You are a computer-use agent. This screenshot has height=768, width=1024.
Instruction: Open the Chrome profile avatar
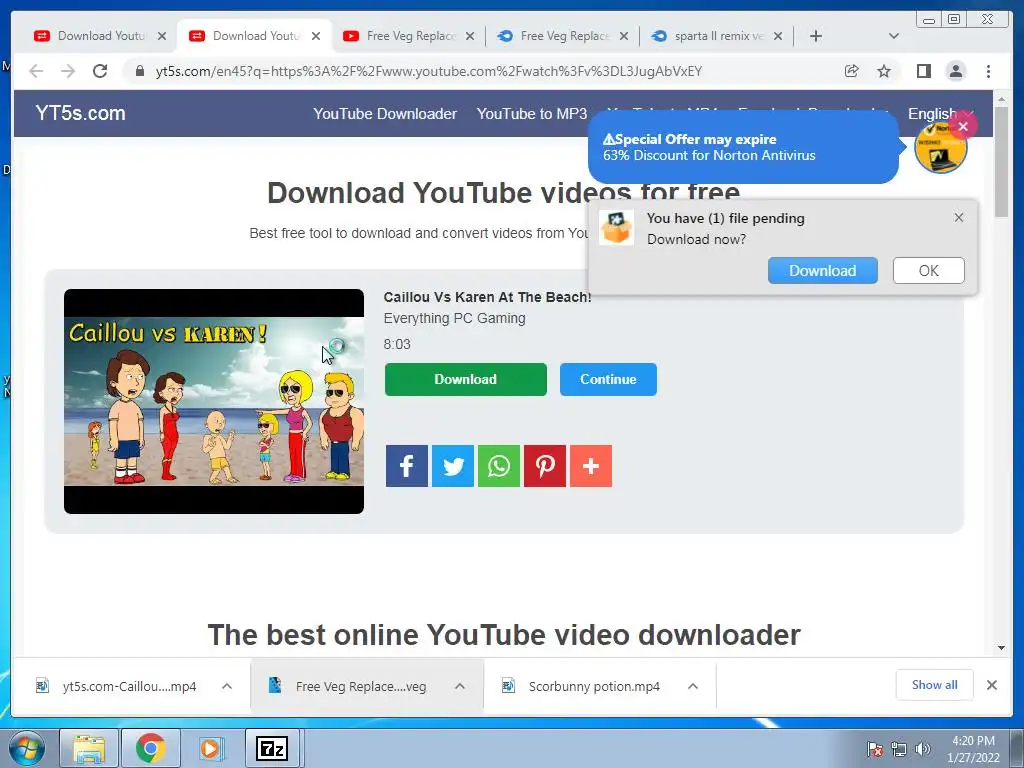(x=955, y=71)
